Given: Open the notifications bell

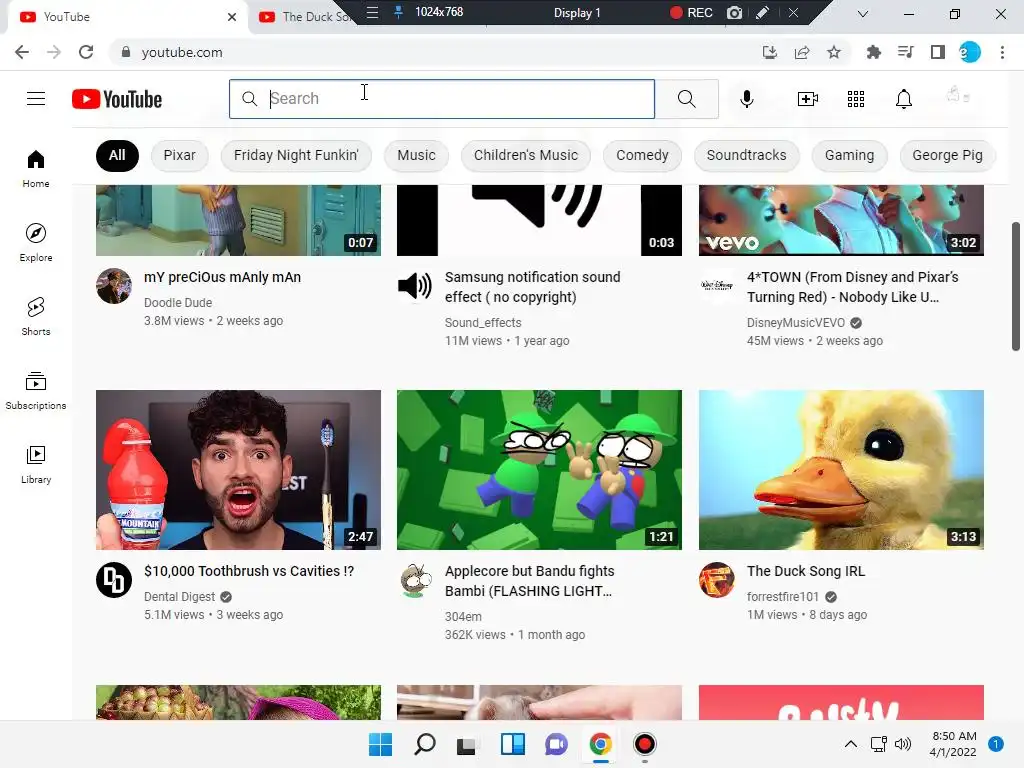Looking at the screenshot, I should [x=904, y=99].
